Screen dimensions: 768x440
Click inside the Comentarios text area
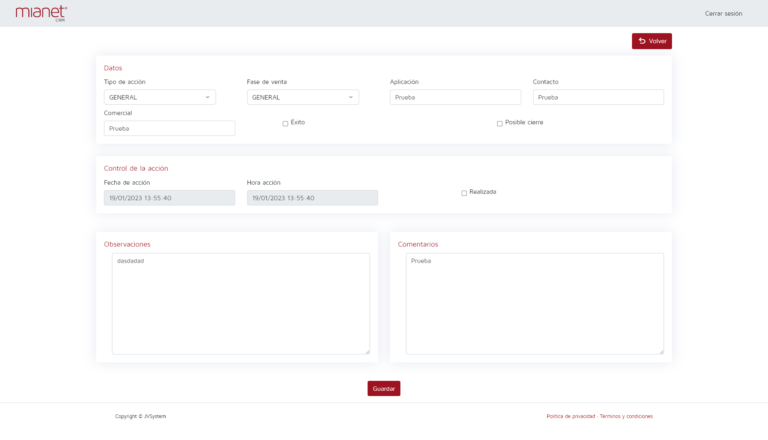(x=534, y=303)
